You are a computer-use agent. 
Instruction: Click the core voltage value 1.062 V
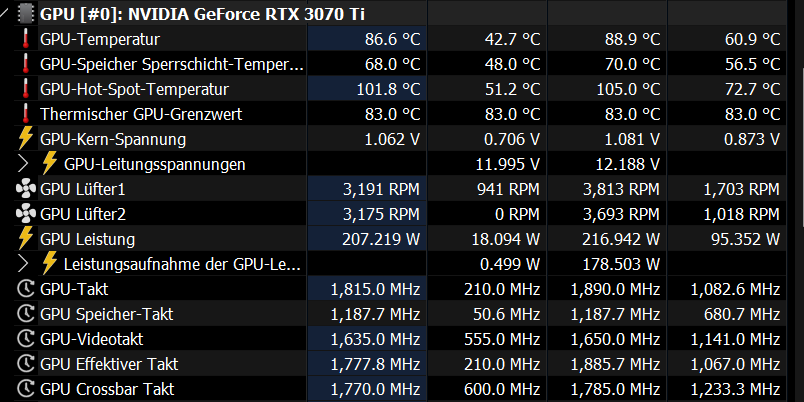point(393,139)
